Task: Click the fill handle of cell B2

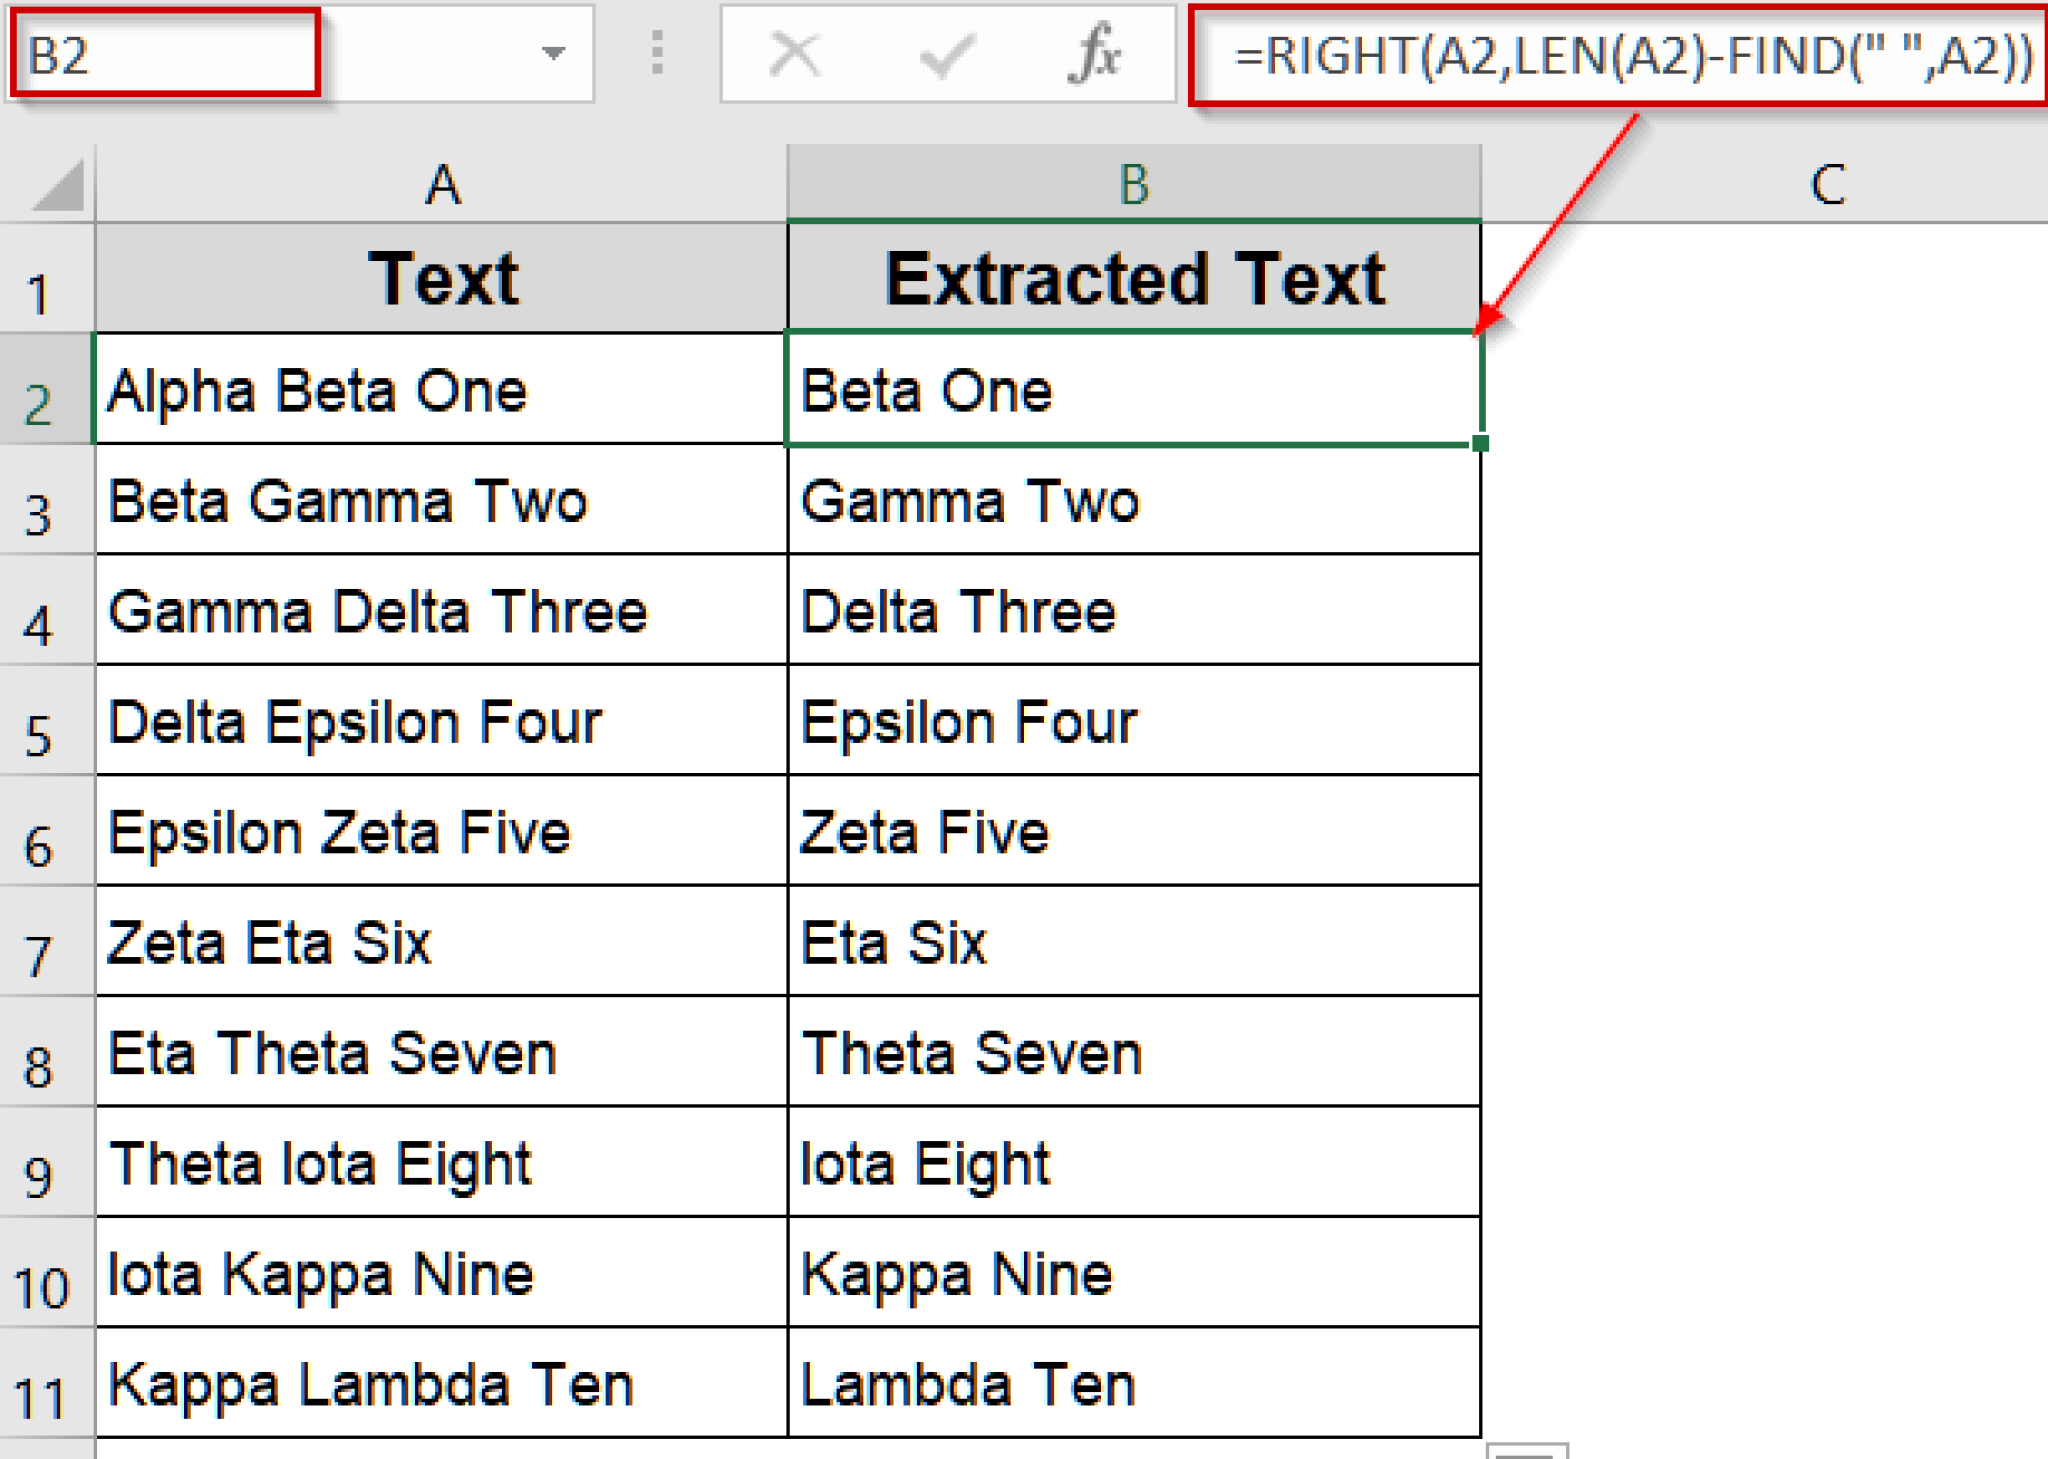Action: (1478, 440)
